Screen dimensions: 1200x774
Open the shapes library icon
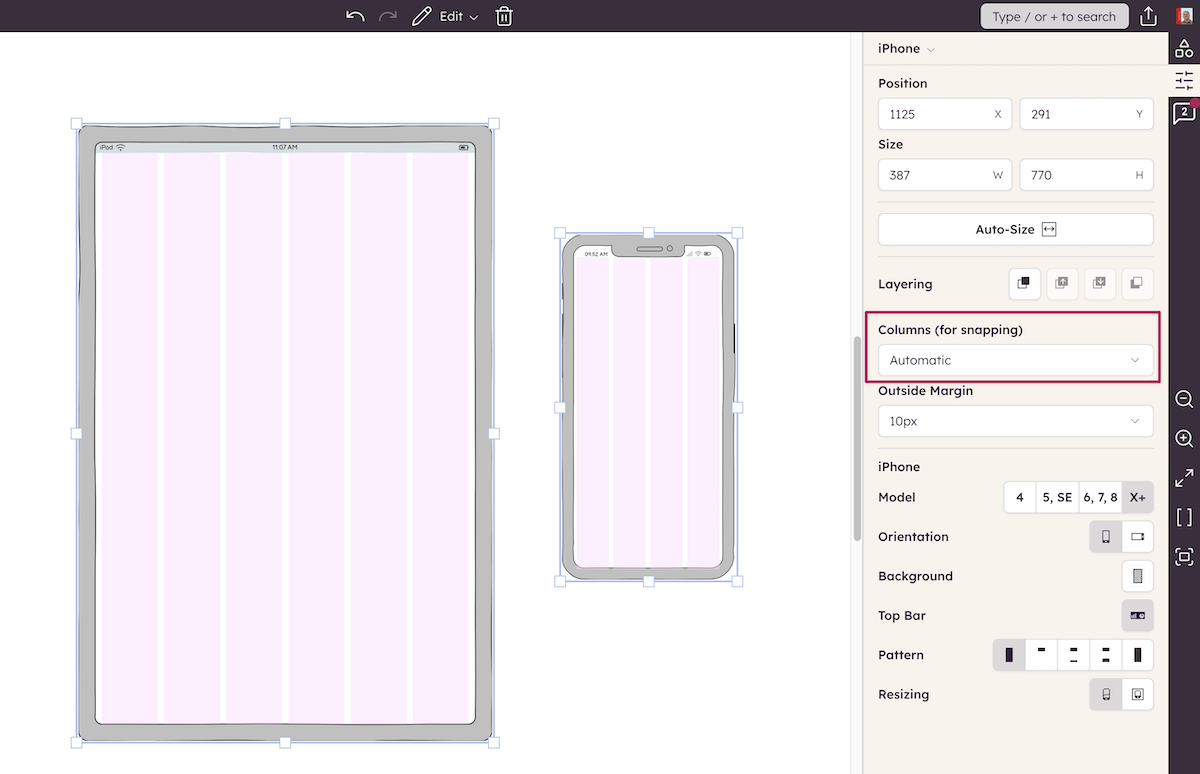1184,48
